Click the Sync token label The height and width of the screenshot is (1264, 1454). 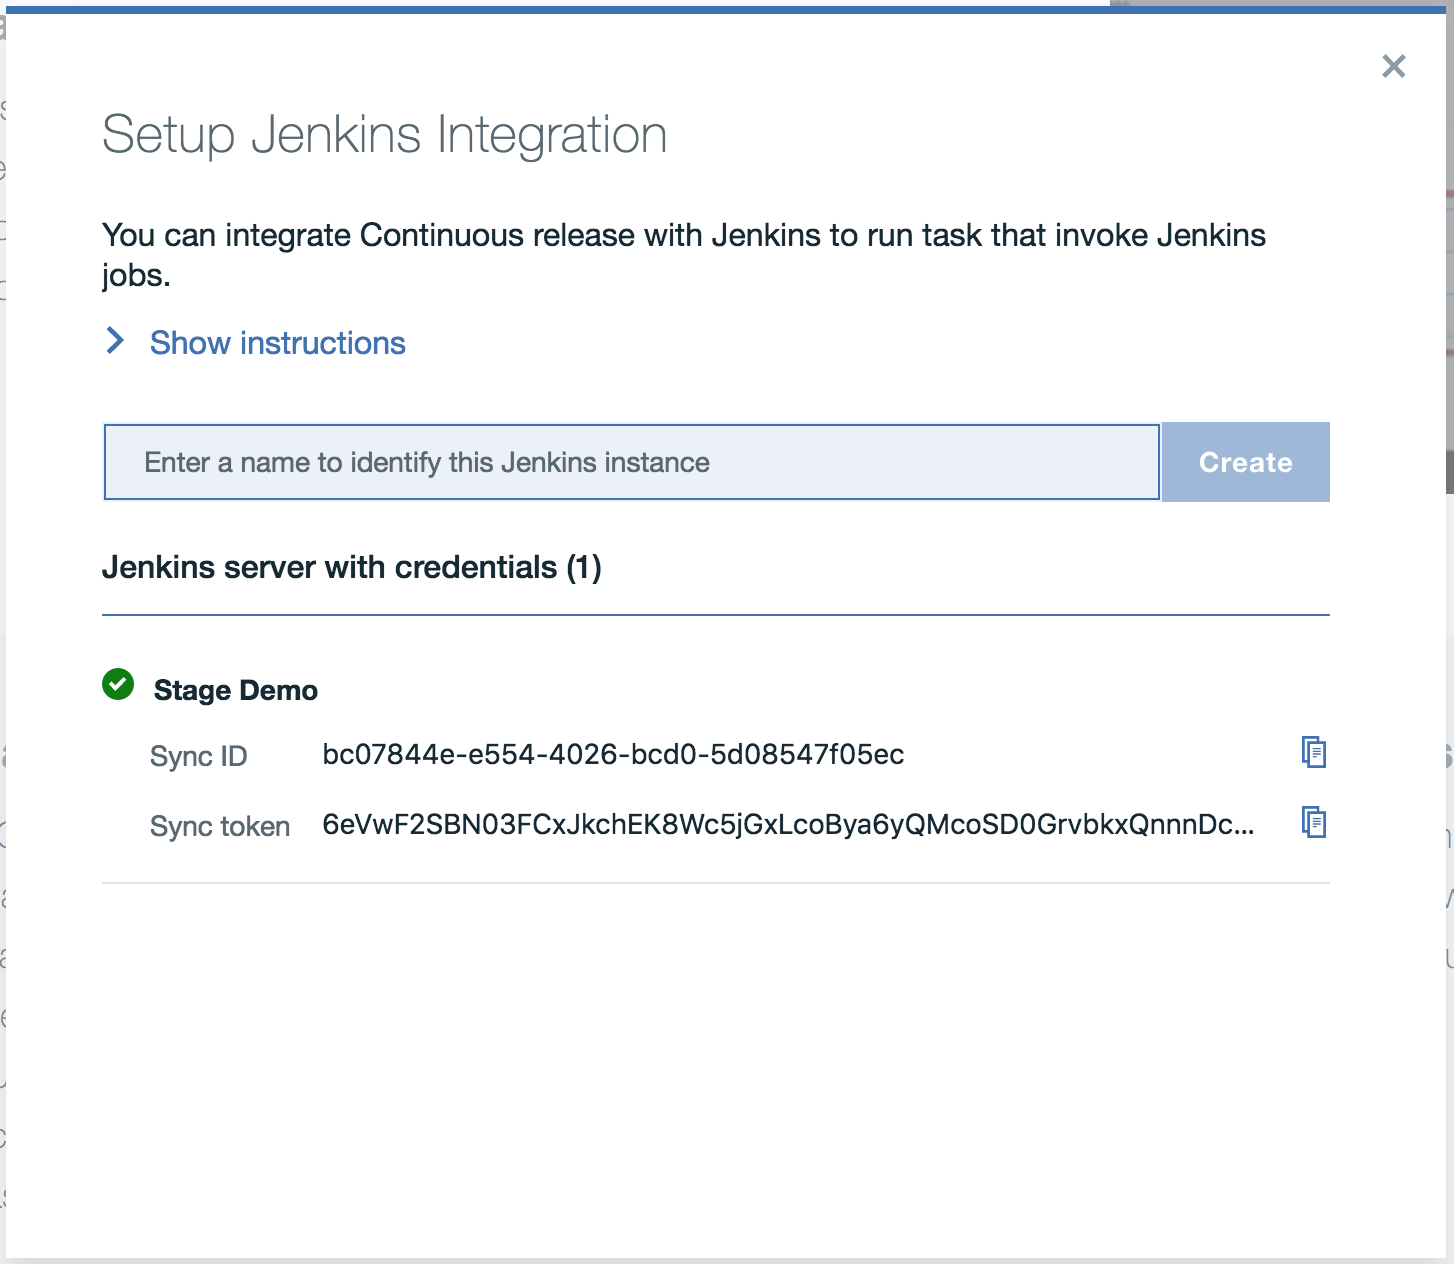220,826
